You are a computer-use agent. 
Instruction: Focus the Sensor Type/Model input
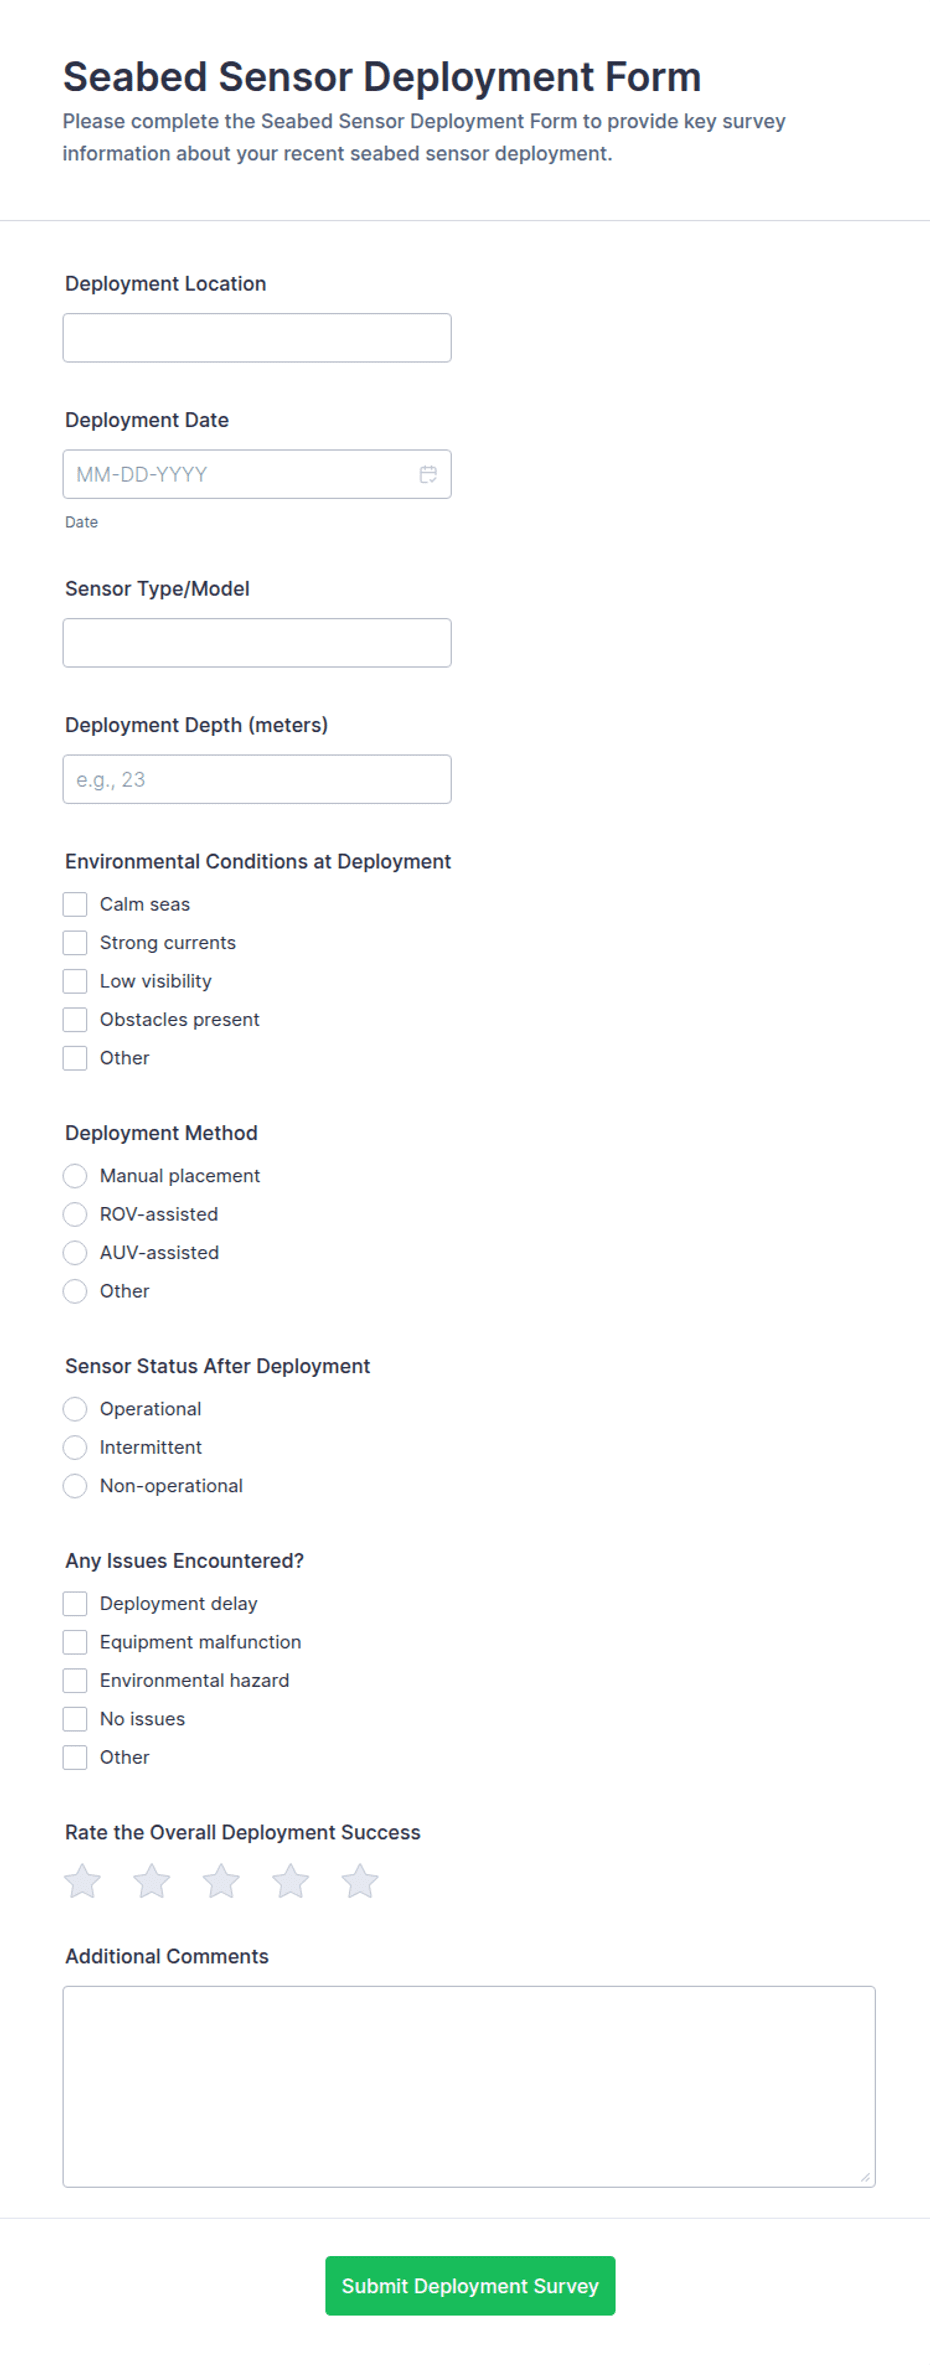click(257, 643)
